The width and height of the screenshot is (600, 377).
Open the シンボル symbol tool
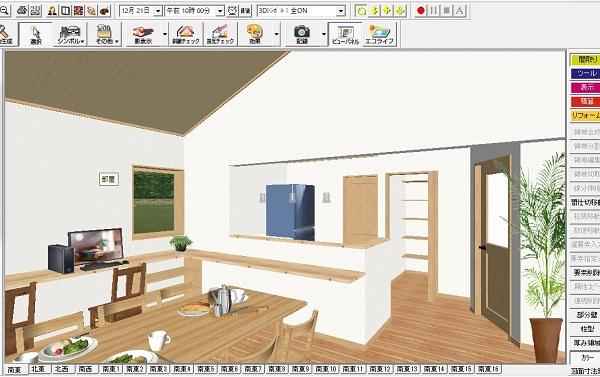71,34
